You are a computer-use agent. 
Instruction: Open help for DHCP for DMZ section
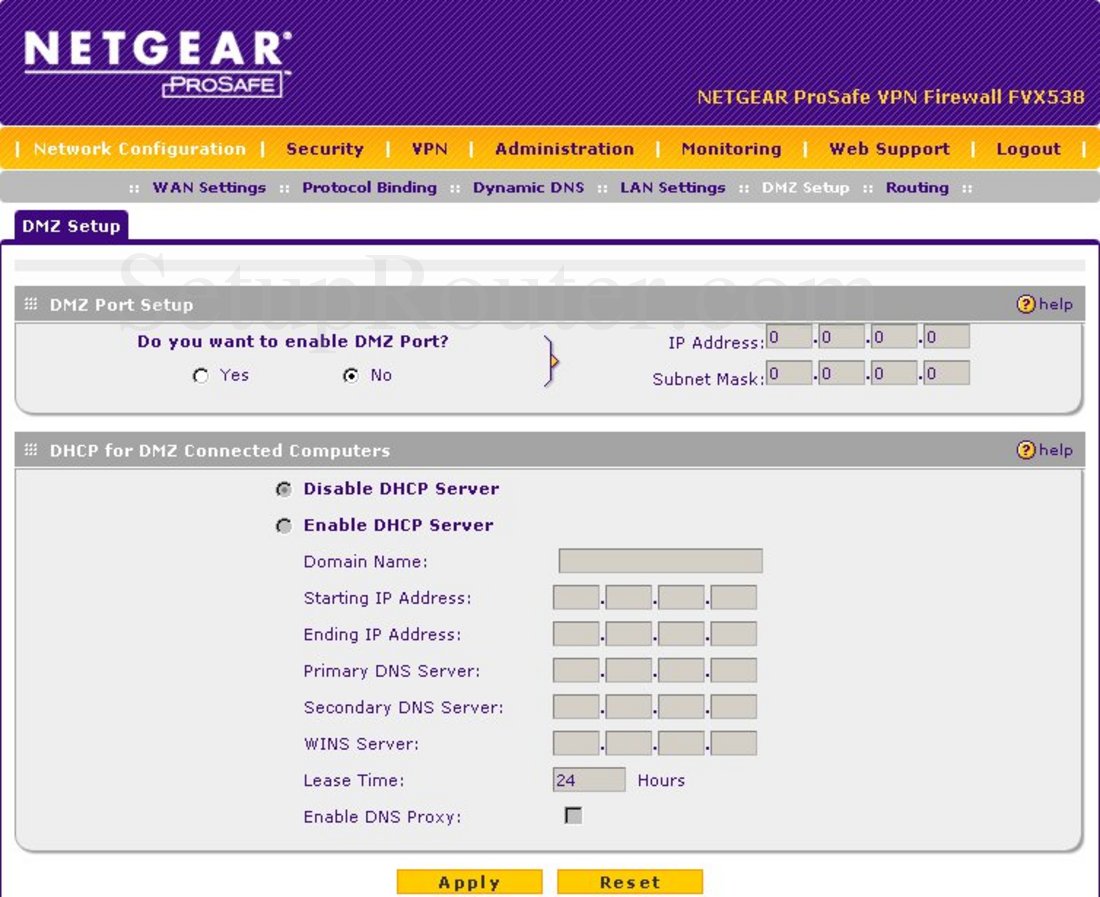1047,450
